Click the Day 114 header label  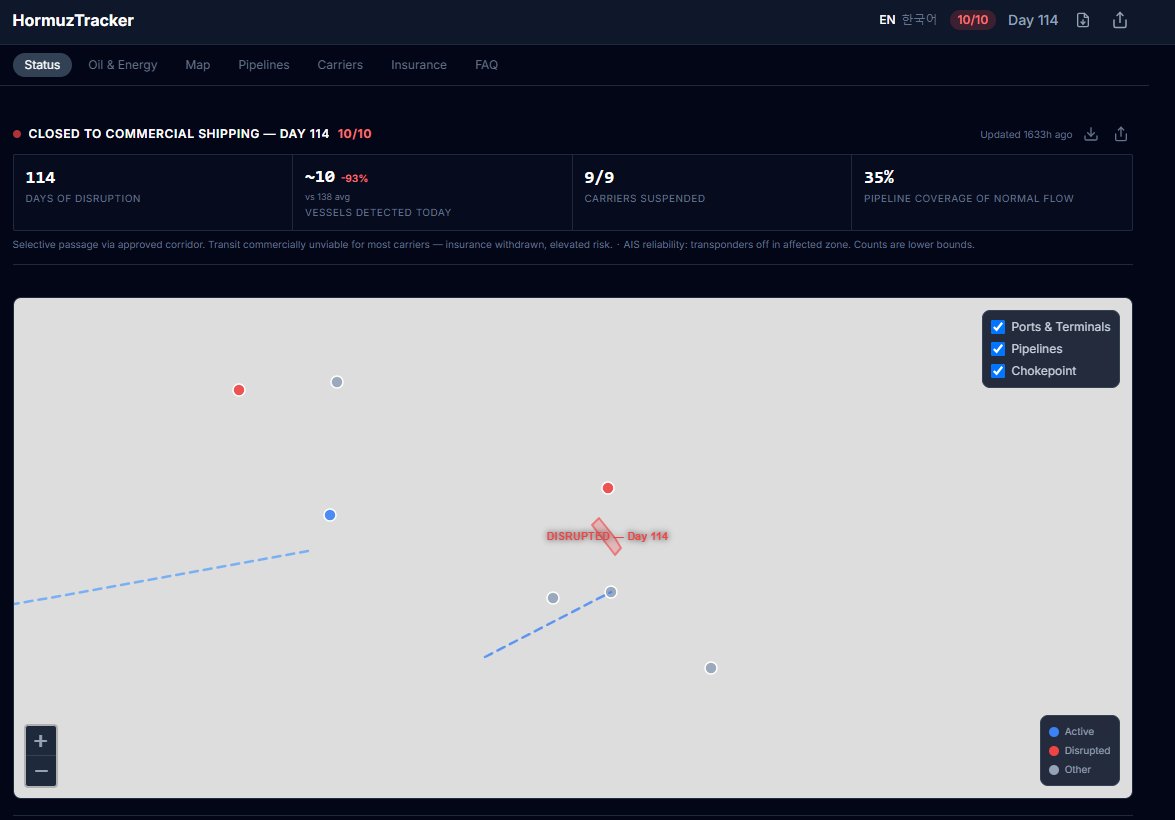1033,20
